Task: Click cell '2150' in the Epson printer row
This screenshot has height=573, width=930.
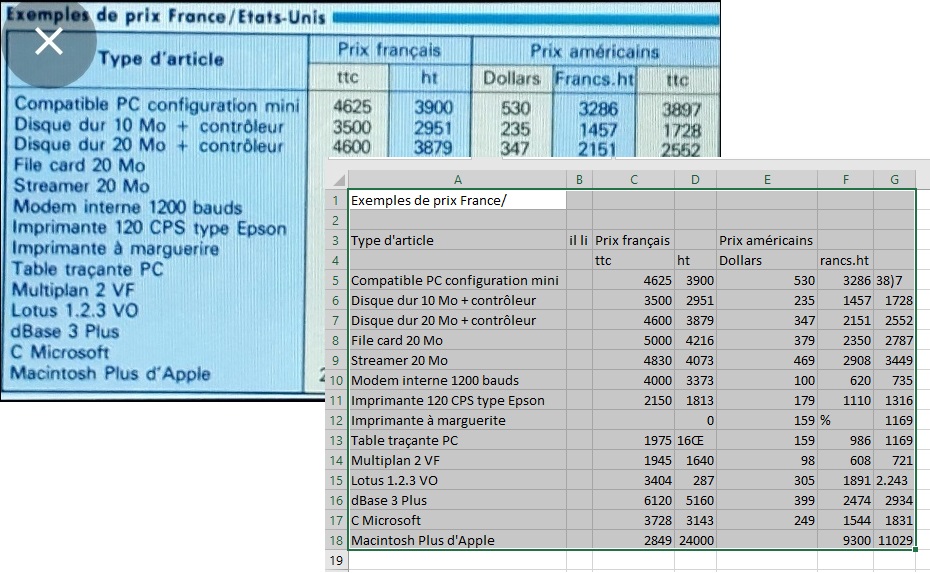Action: point(633,400)
